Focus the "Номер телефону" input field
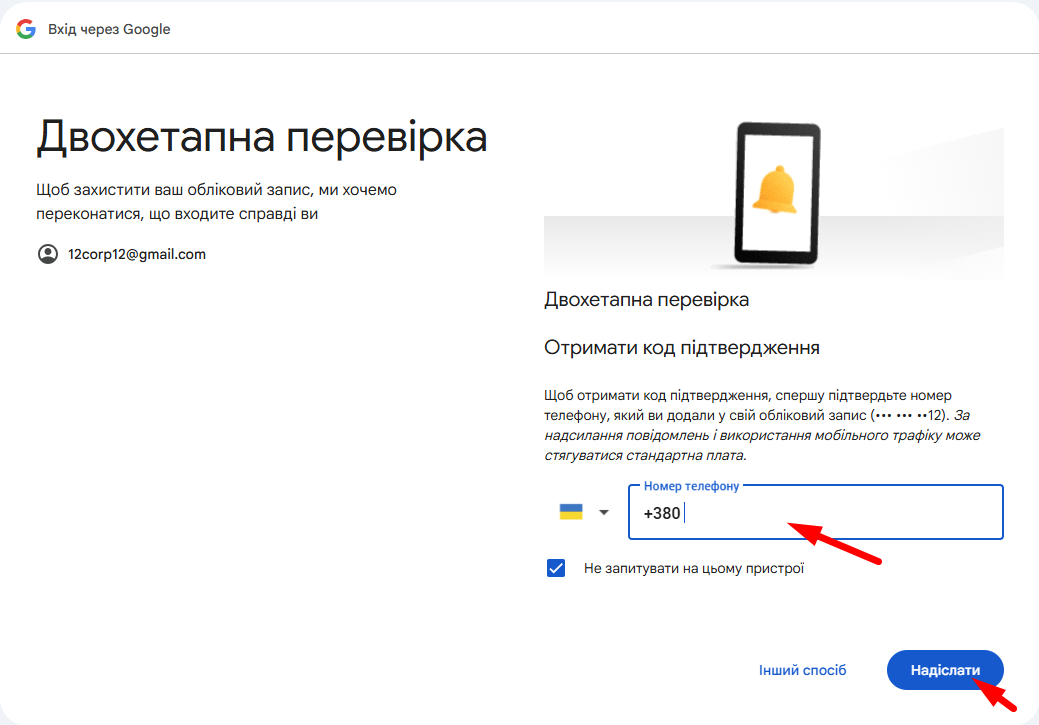Screen dimensions: 1039x725 840,513
